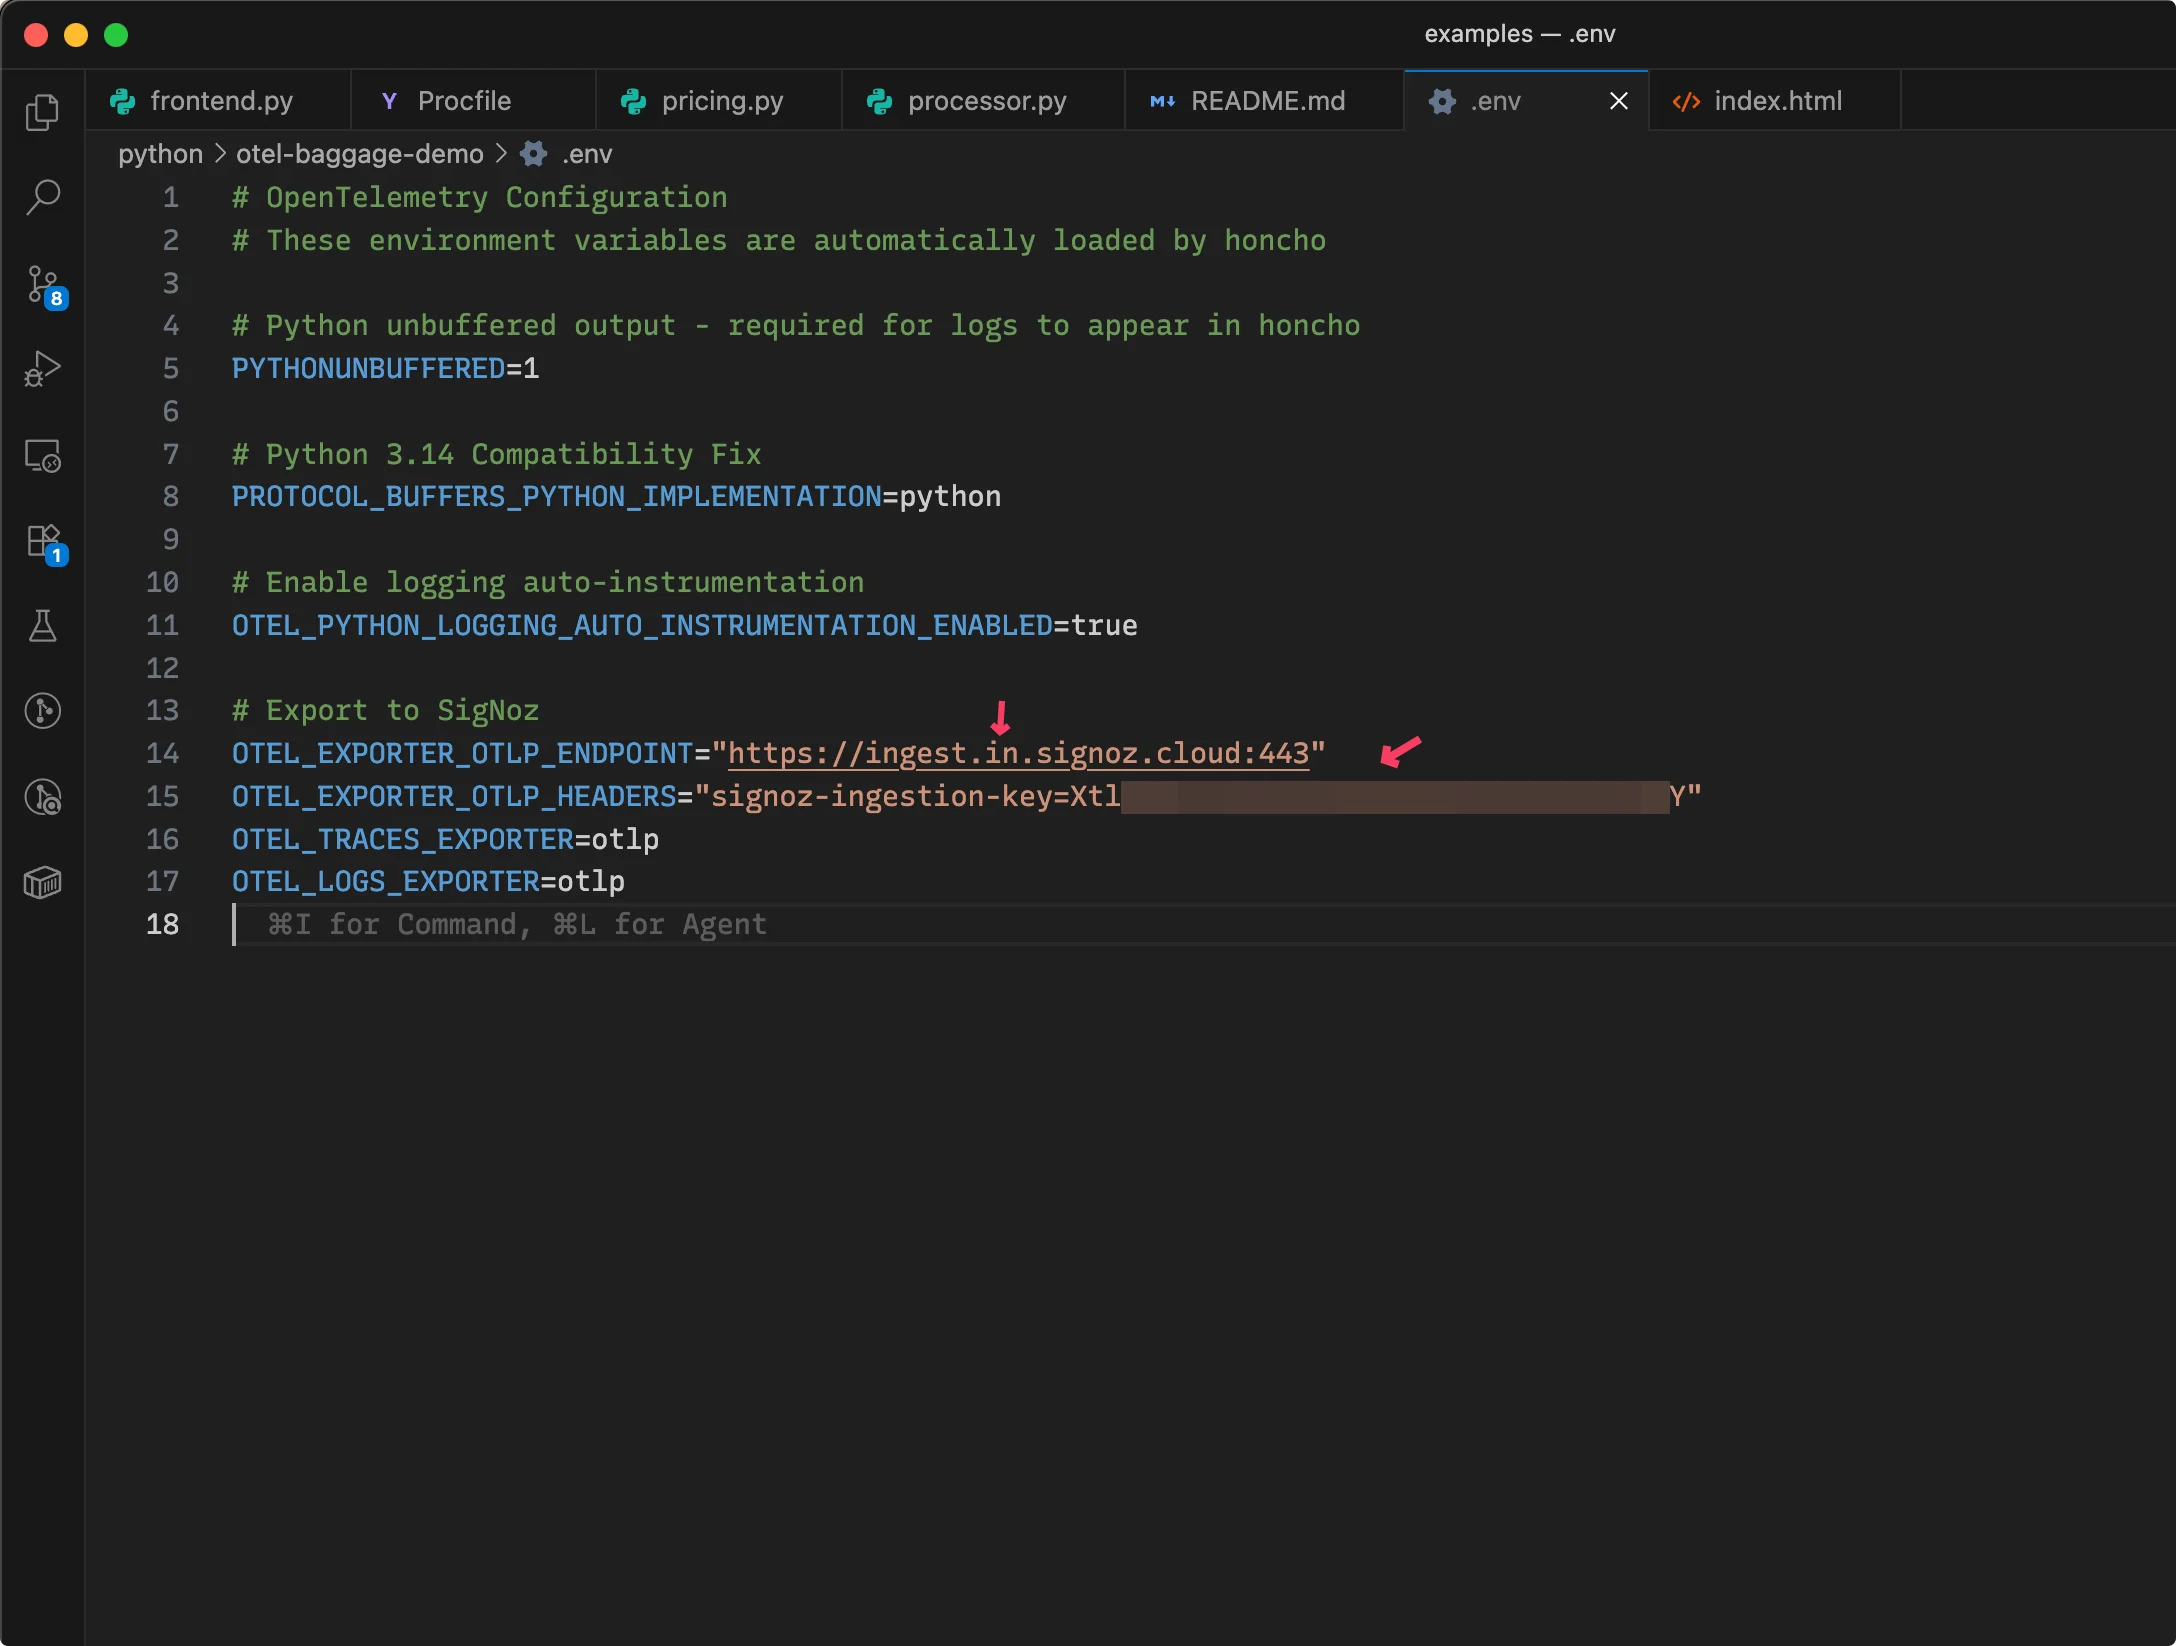The image size is (2176, 1646).
Task: Open the Run and Debug view
Action: point(42,369)
